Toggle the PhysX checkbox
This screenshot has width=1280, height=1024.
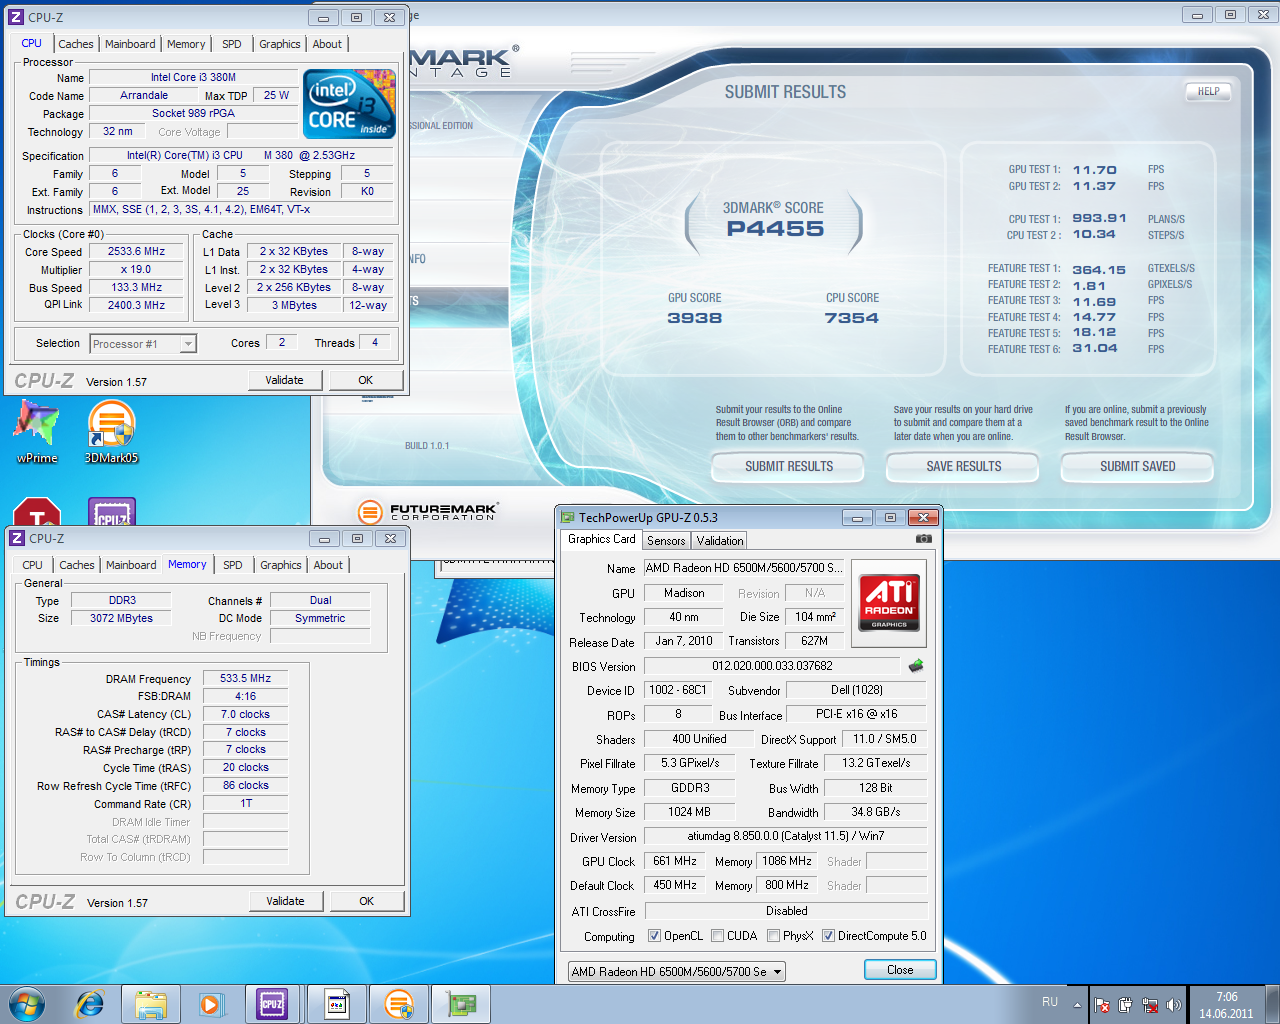pyautogui.click(x=774, y=936)
